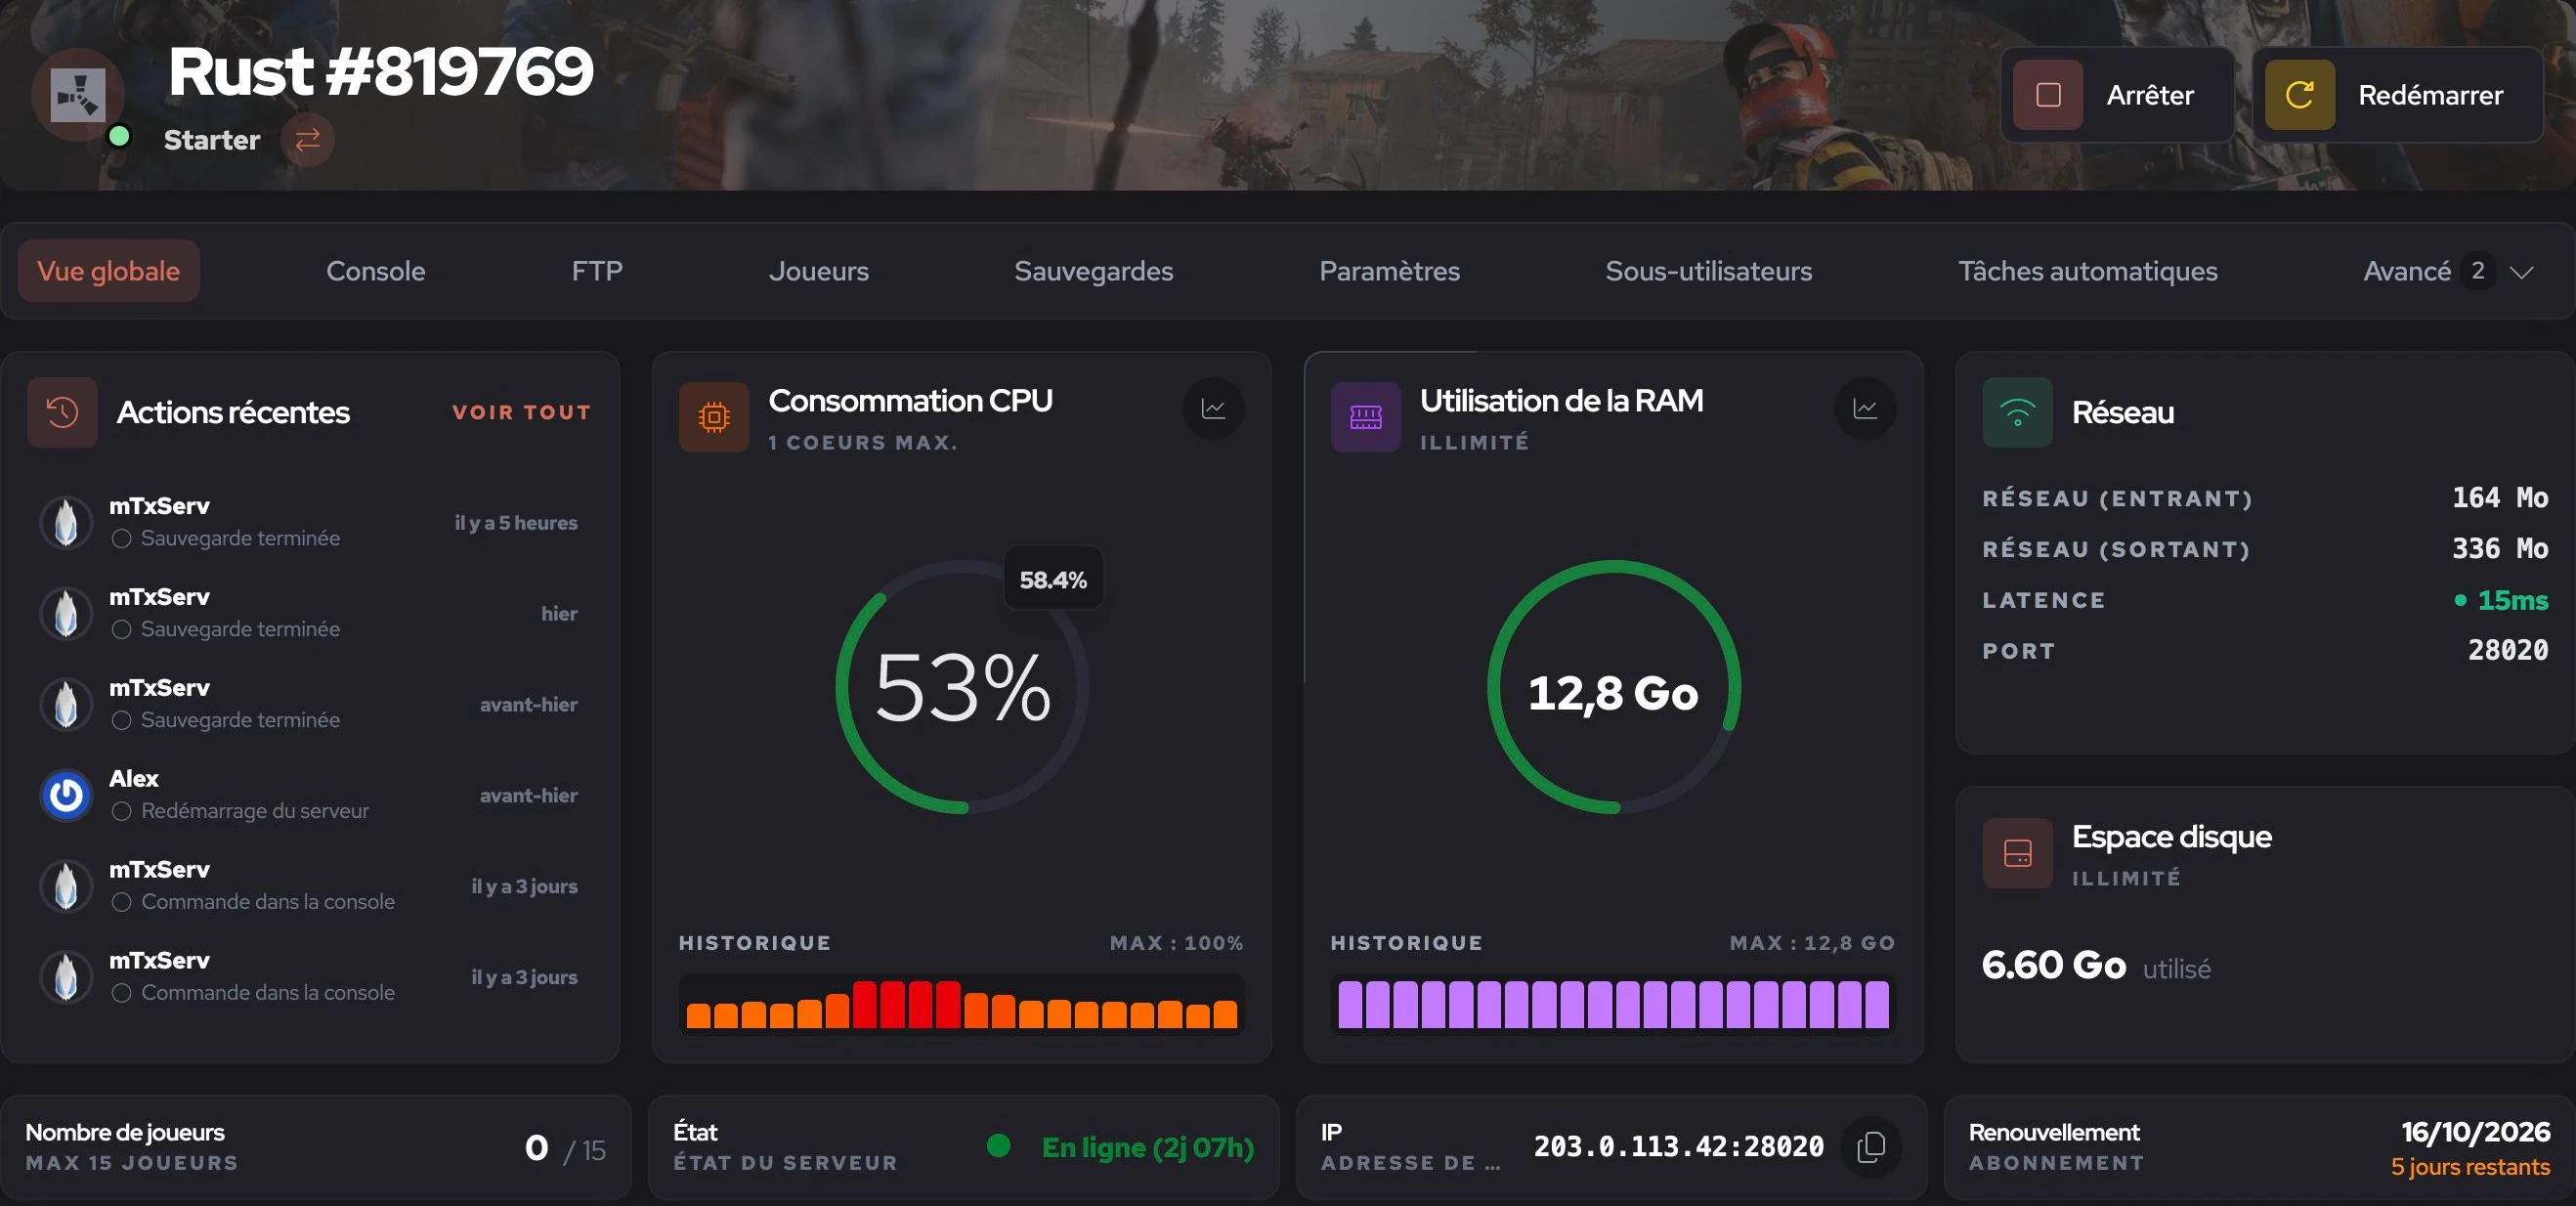Screen dimensions: 2576x1206
Task: Open the Sauvegardes tab
Action: click(x=1094, y=271)
